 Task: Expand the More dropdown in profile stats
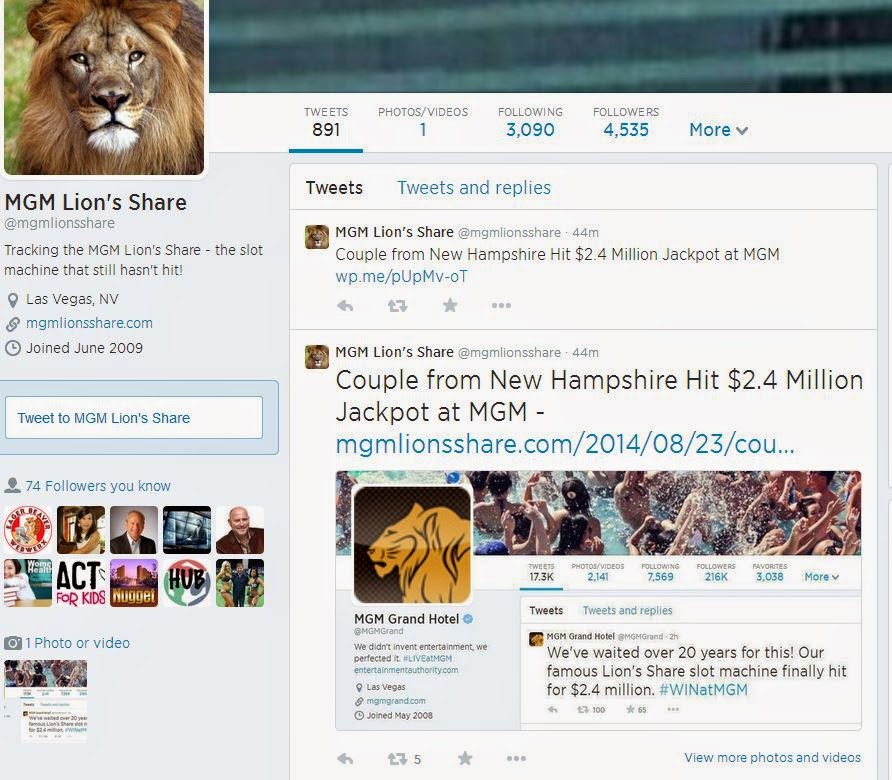point(718,130)
